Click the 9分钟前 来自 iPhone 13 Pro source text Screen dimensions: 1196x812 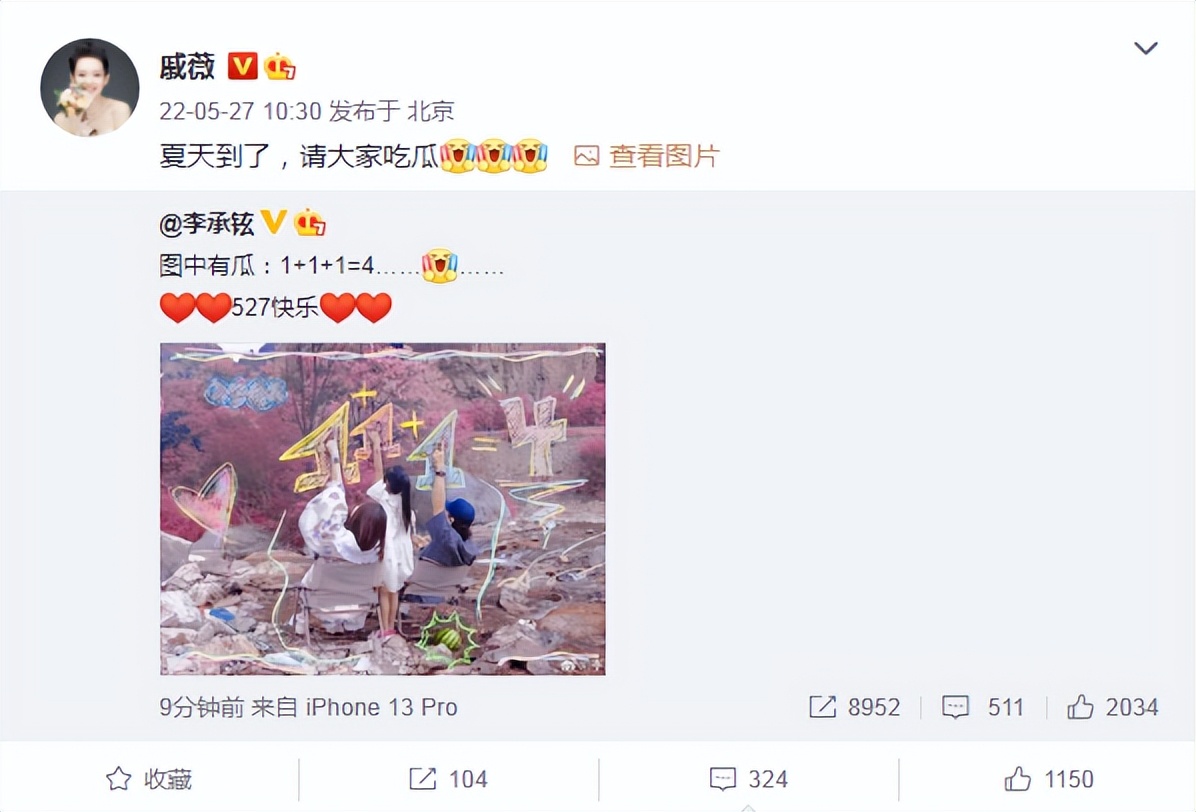coord(308,708)
